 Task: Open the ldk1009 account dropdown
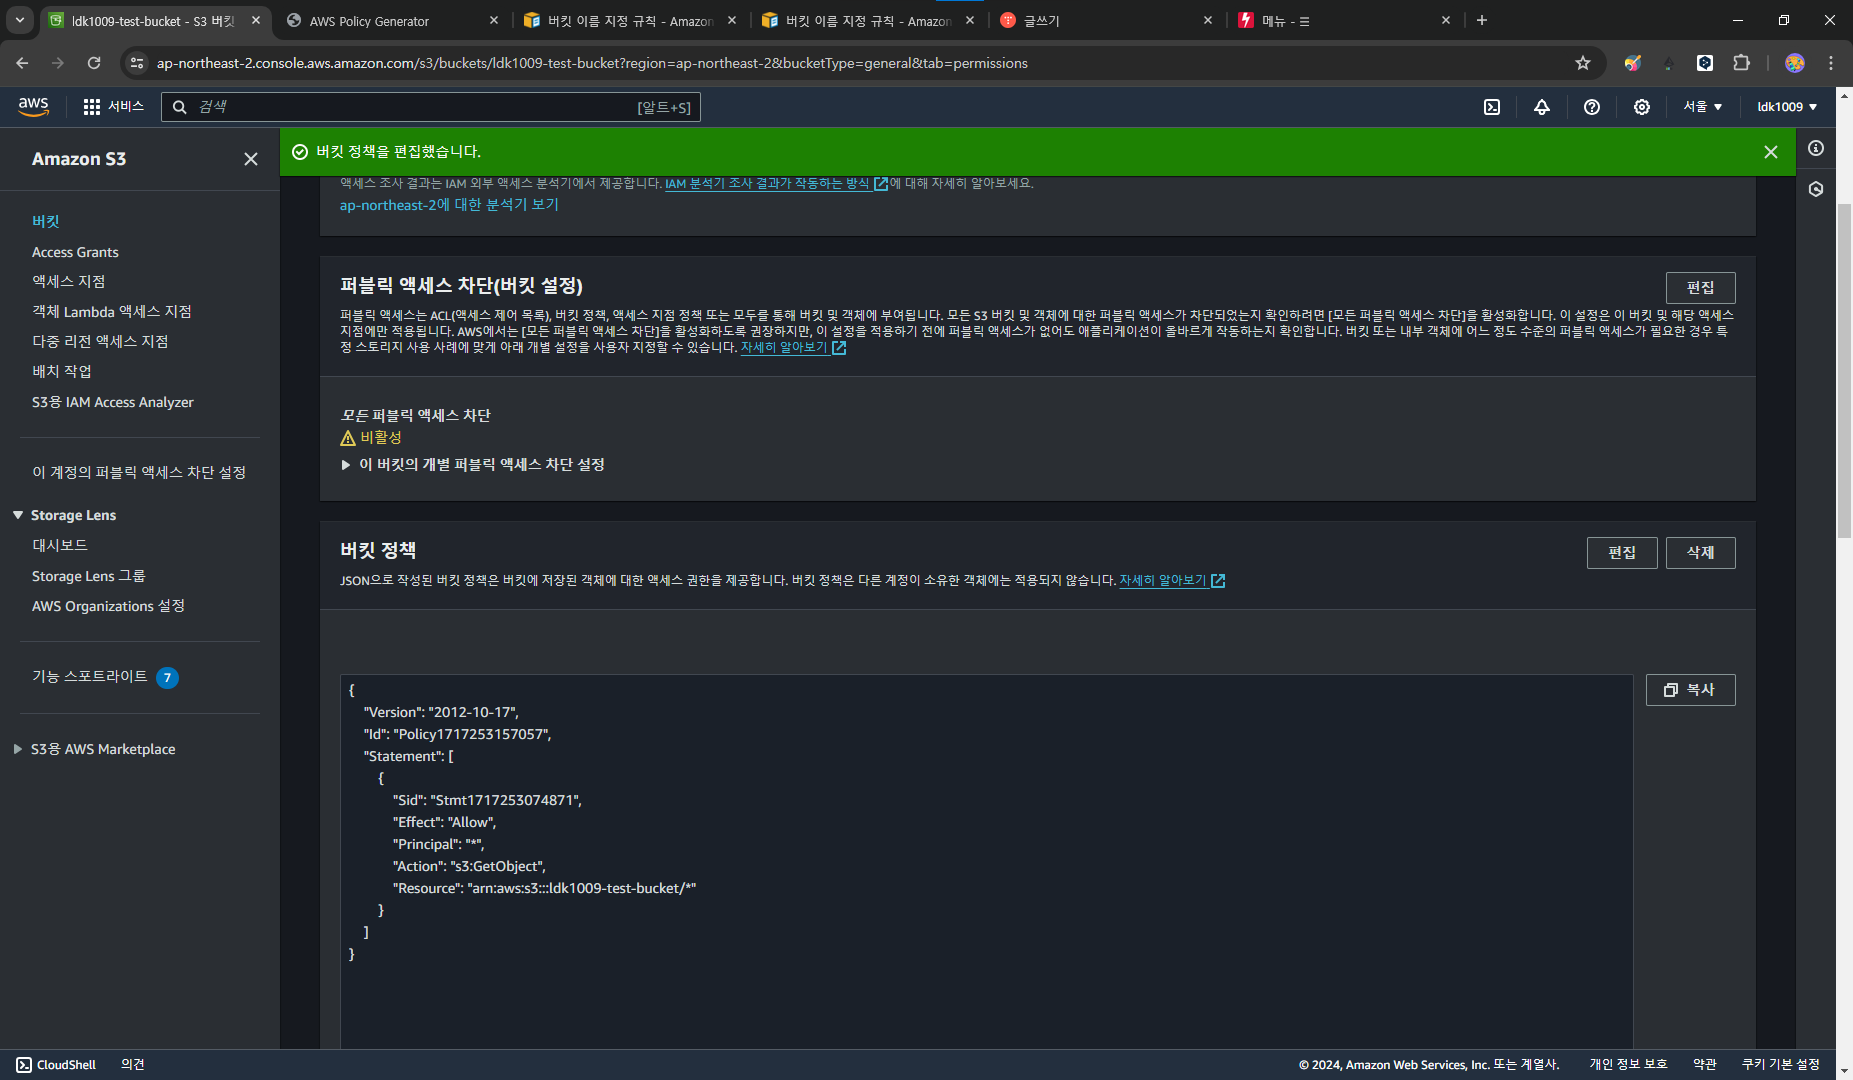1787,107
